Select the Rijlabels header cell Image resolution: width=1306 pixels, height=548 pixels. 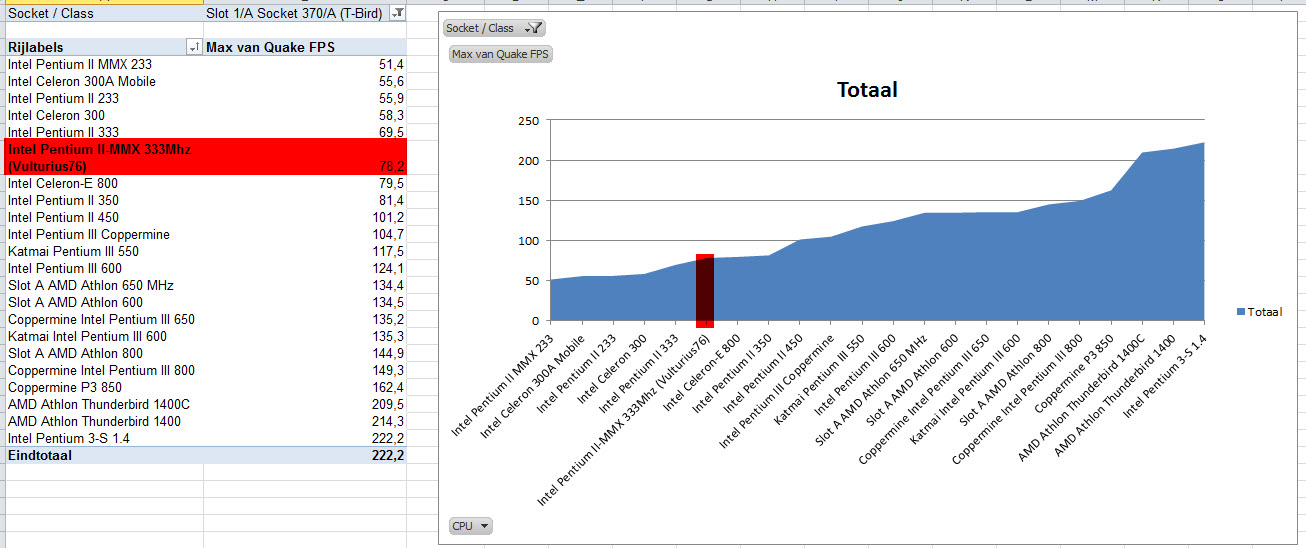tap(103, 47)
